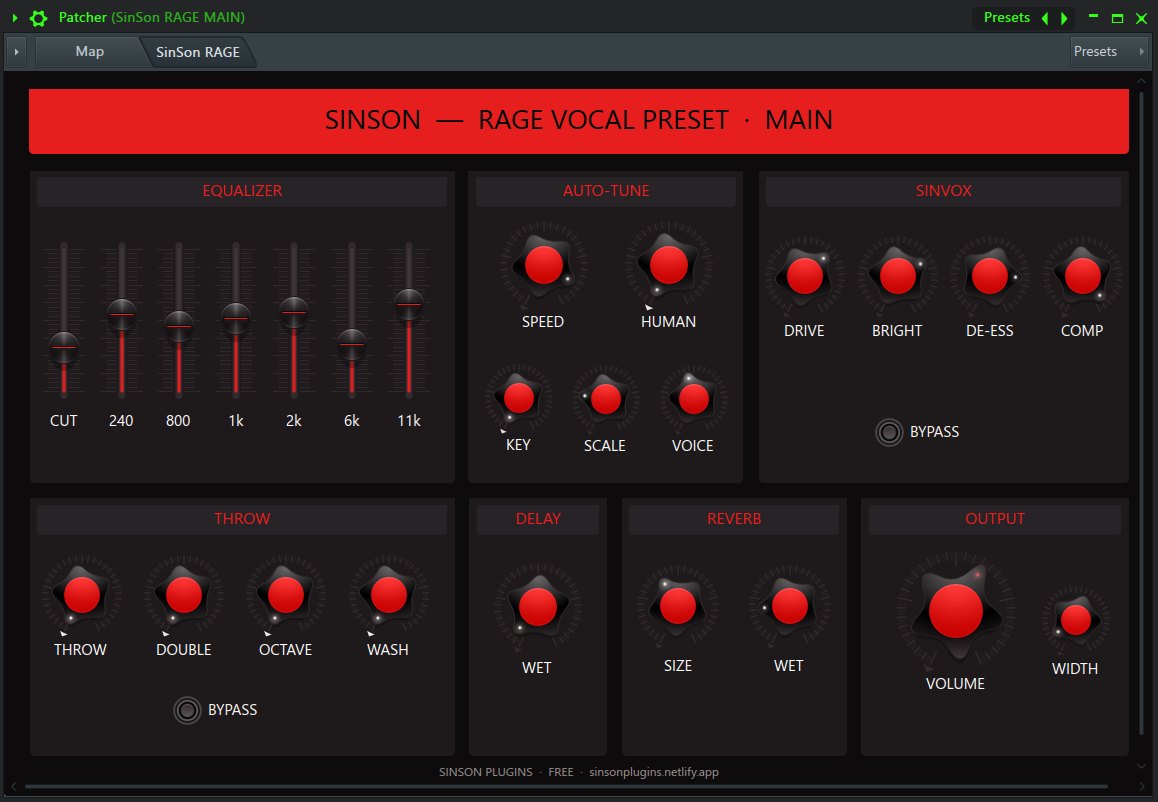Click the DELAY section header
The image size is (1158, 802).
point(538,518)
